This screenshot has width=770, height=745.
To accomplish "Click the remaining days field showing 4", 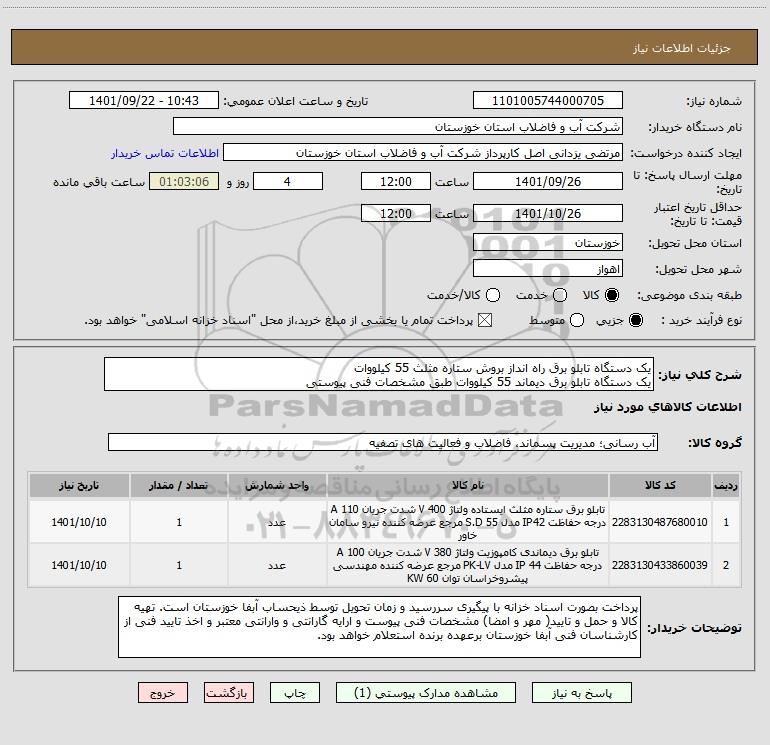I will (288, 181).
